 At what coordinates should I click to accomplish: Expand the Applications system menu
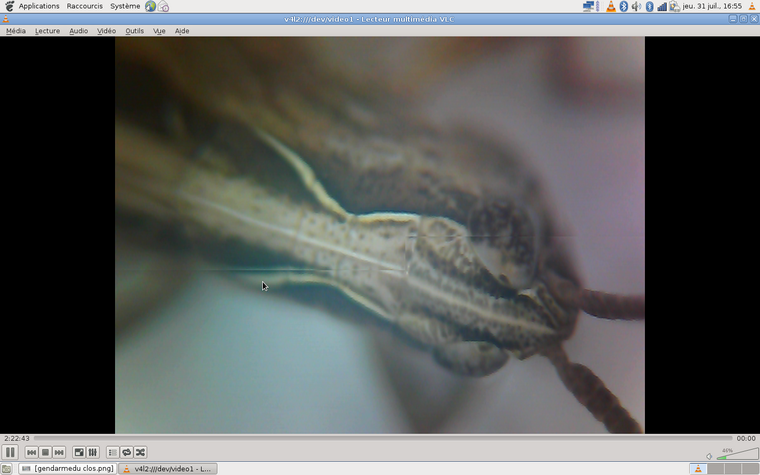(x=38, y=6)
